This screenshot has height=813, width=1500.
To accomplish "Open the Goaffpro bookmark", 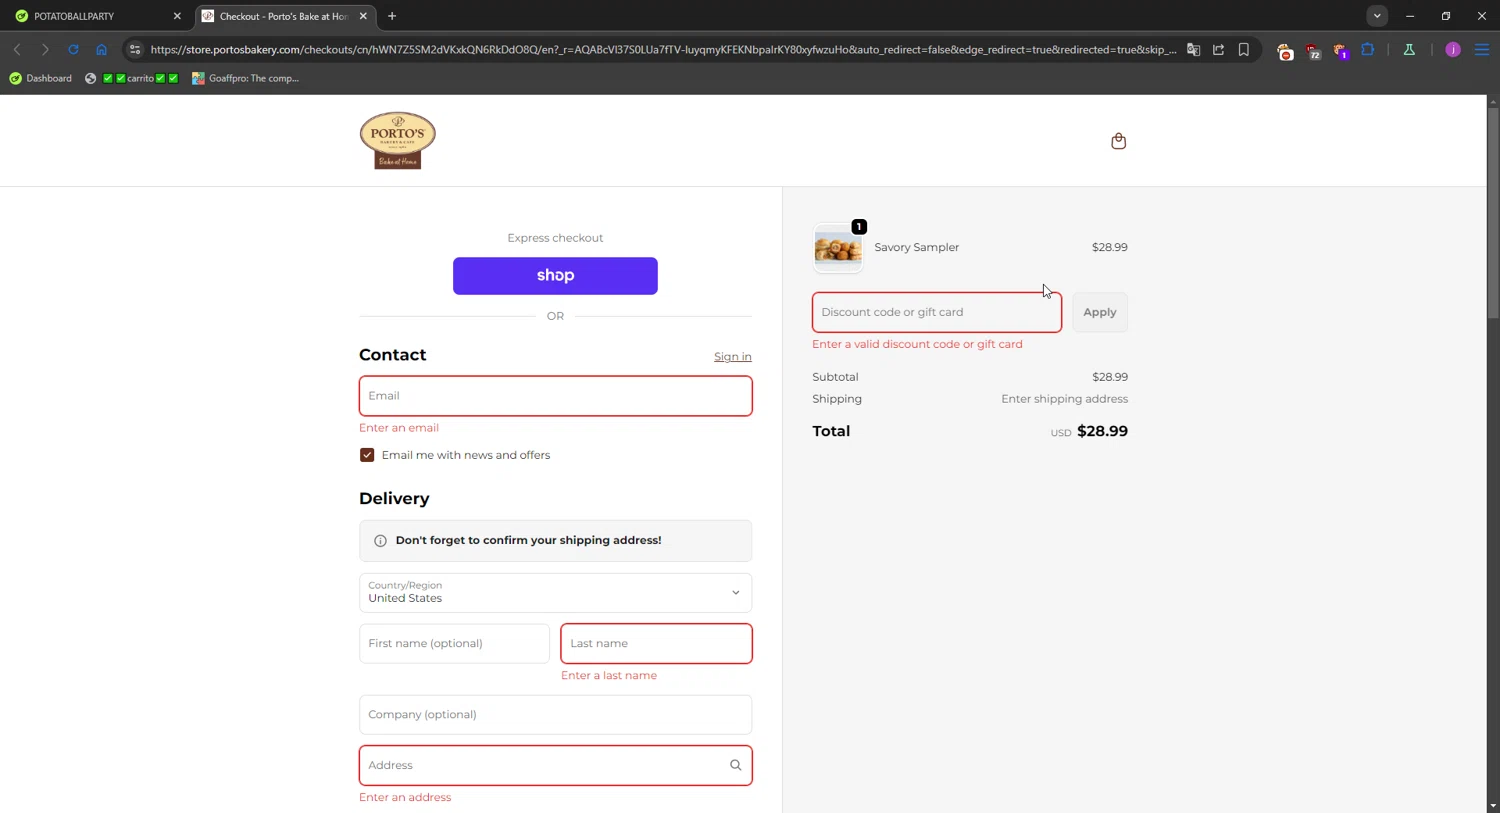I will click(x=246, y=78).
